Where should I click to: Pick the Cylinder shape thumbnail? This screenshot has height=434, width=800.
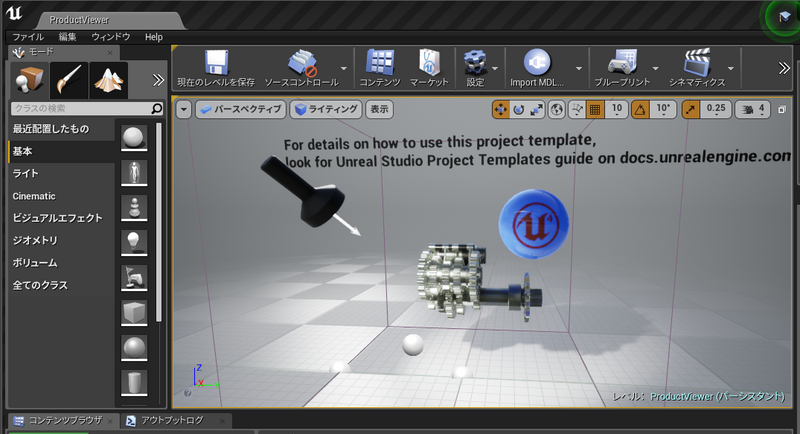click(134, 382)
